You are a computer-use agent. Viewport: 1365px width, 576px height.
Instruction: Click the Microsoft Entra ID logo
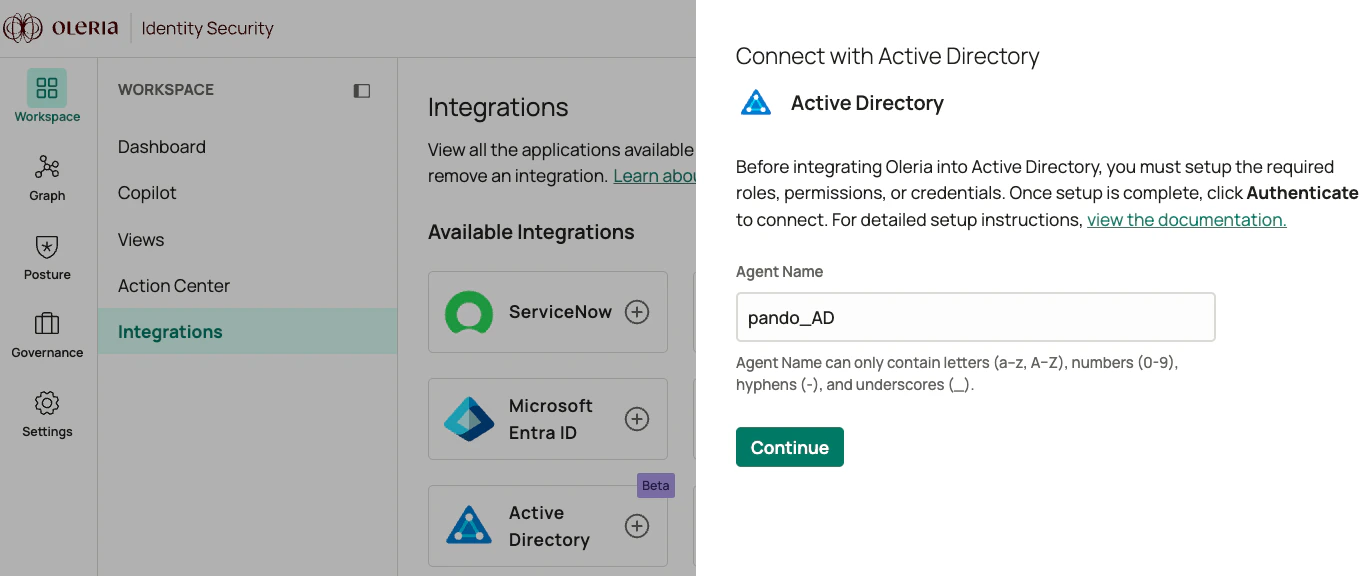coord(469,419)
